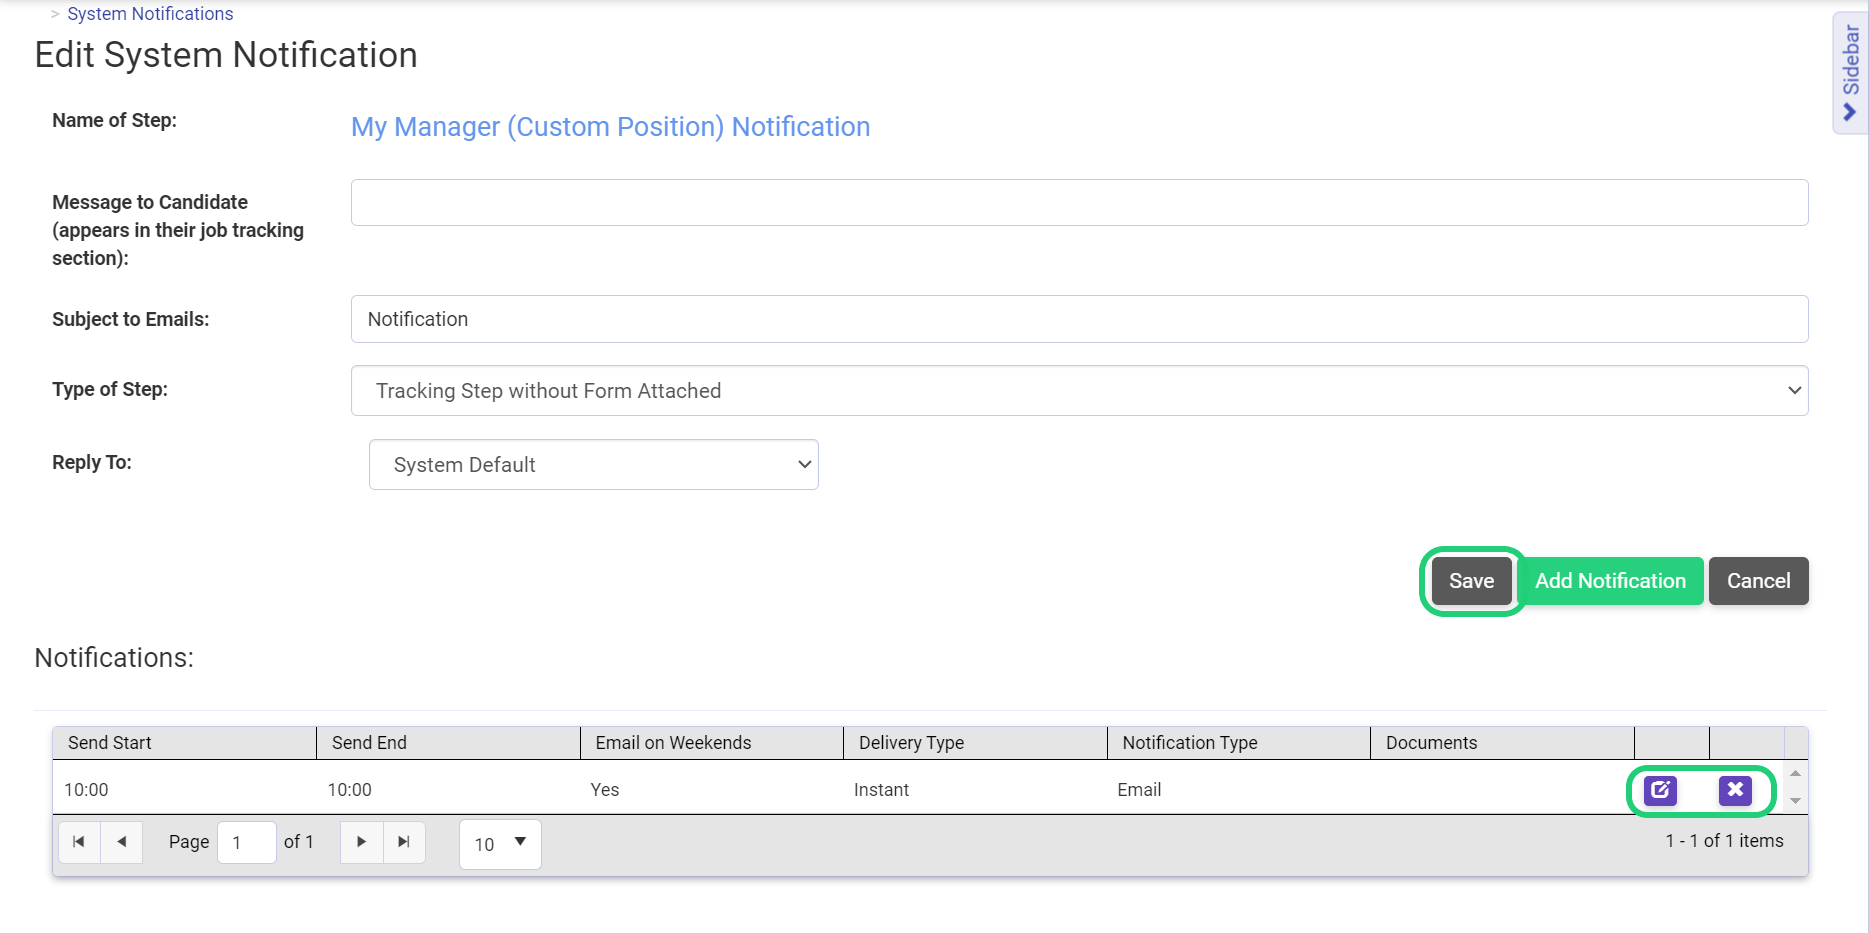
Task: Go to previous page of notifications
Action: (x=121, y=842)
